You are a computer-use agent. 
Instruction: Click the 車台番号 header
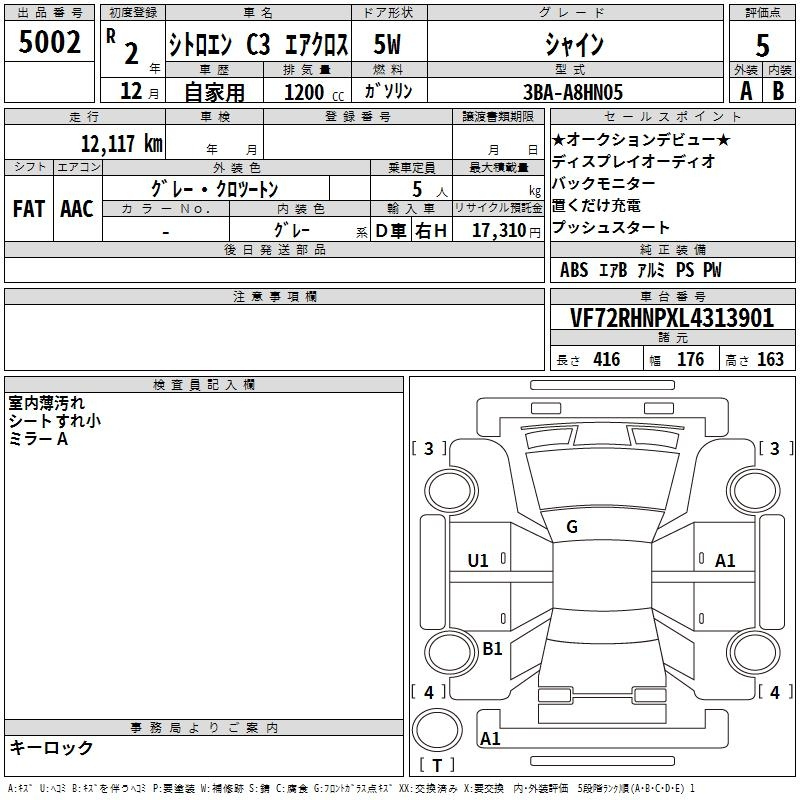(672, 296)
